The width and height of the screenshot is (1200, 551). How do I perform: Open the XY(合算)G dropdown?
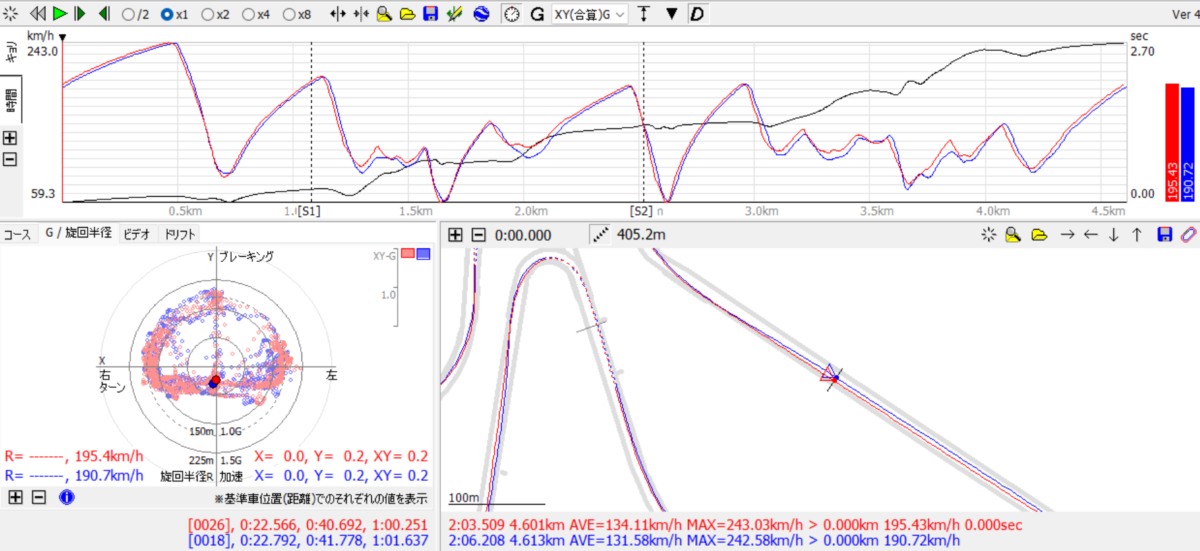pos(589,15)
